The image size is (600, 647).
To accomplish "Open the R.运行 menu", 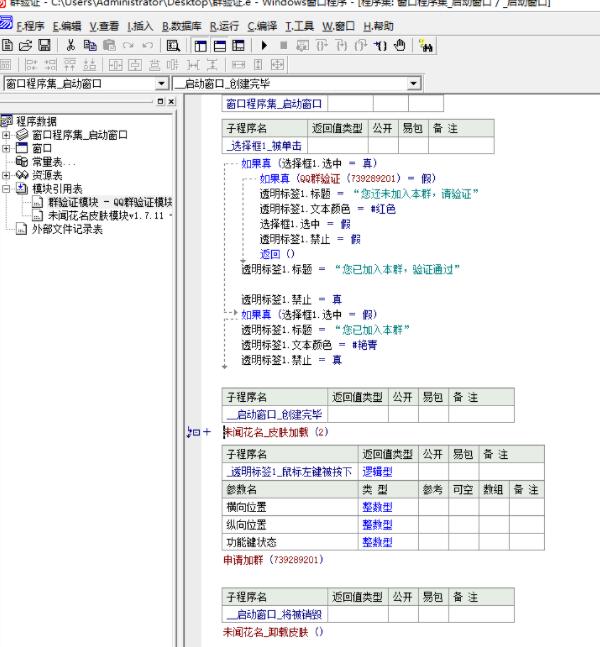I will click(x=224, y=26).
